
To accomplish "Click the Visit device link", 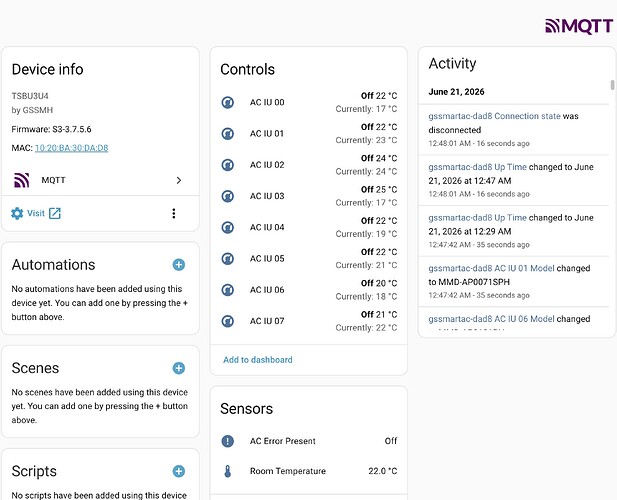I will [x=36, y=213].
